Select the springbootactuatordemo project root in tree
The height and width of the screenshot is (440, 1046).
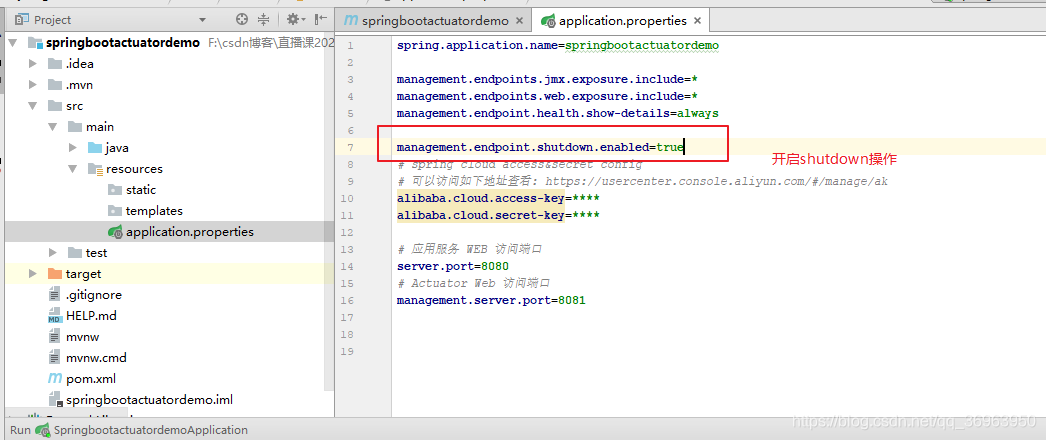coord(123,43)
